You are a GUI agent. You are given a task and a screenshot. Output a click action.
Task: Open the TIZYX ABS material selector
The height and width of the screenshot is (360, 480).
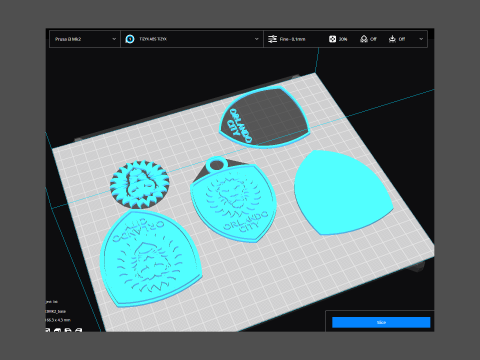point(192,39)
